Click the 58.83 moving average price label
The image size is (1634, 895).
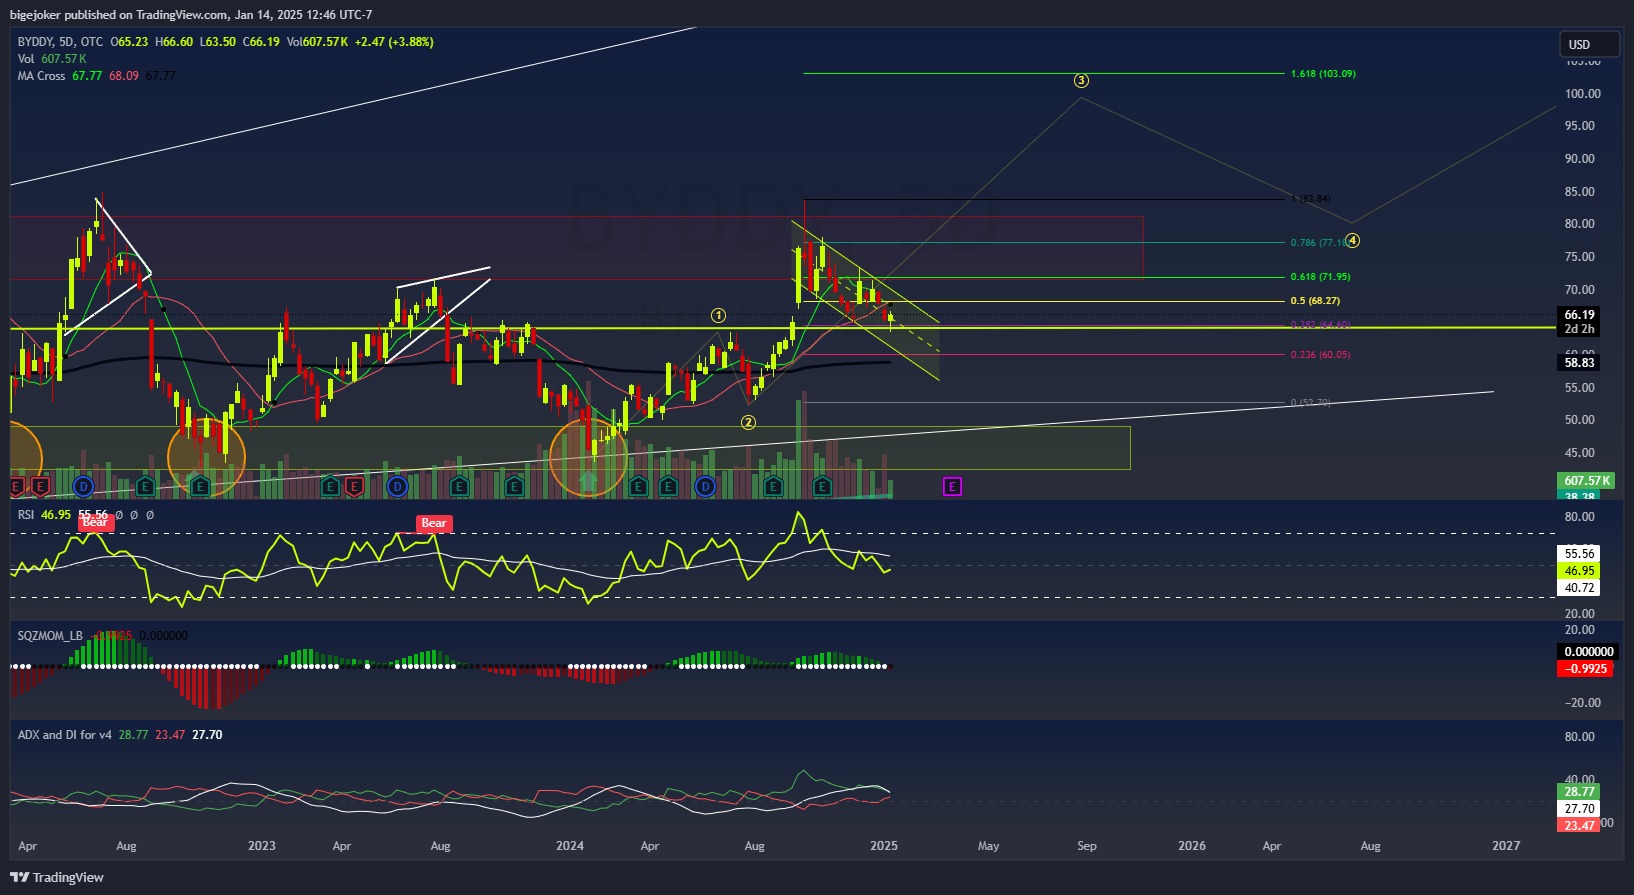[x=1580, y=363]
